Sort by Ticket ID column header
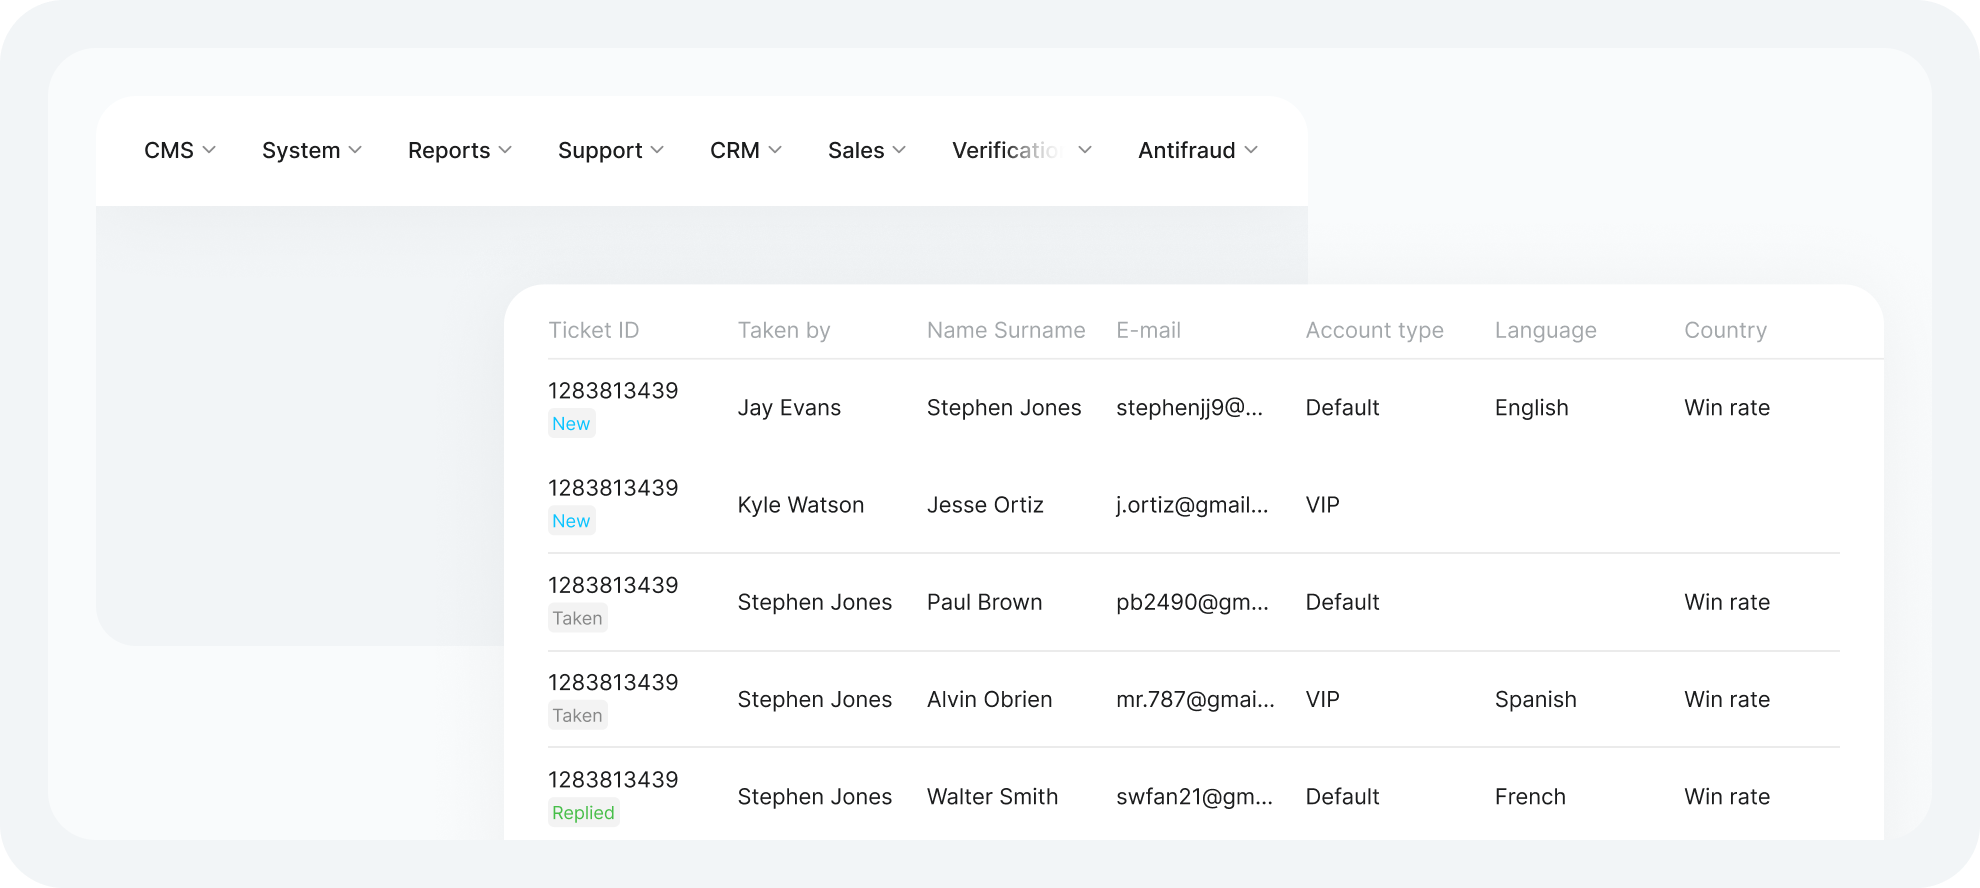Viewport: 1980px width, 888px height. point(594,330)
